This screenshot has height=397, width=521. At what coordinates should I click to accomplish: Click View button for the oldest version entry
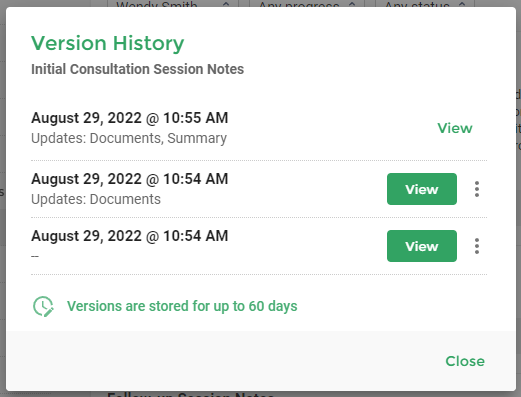point(422,246)
